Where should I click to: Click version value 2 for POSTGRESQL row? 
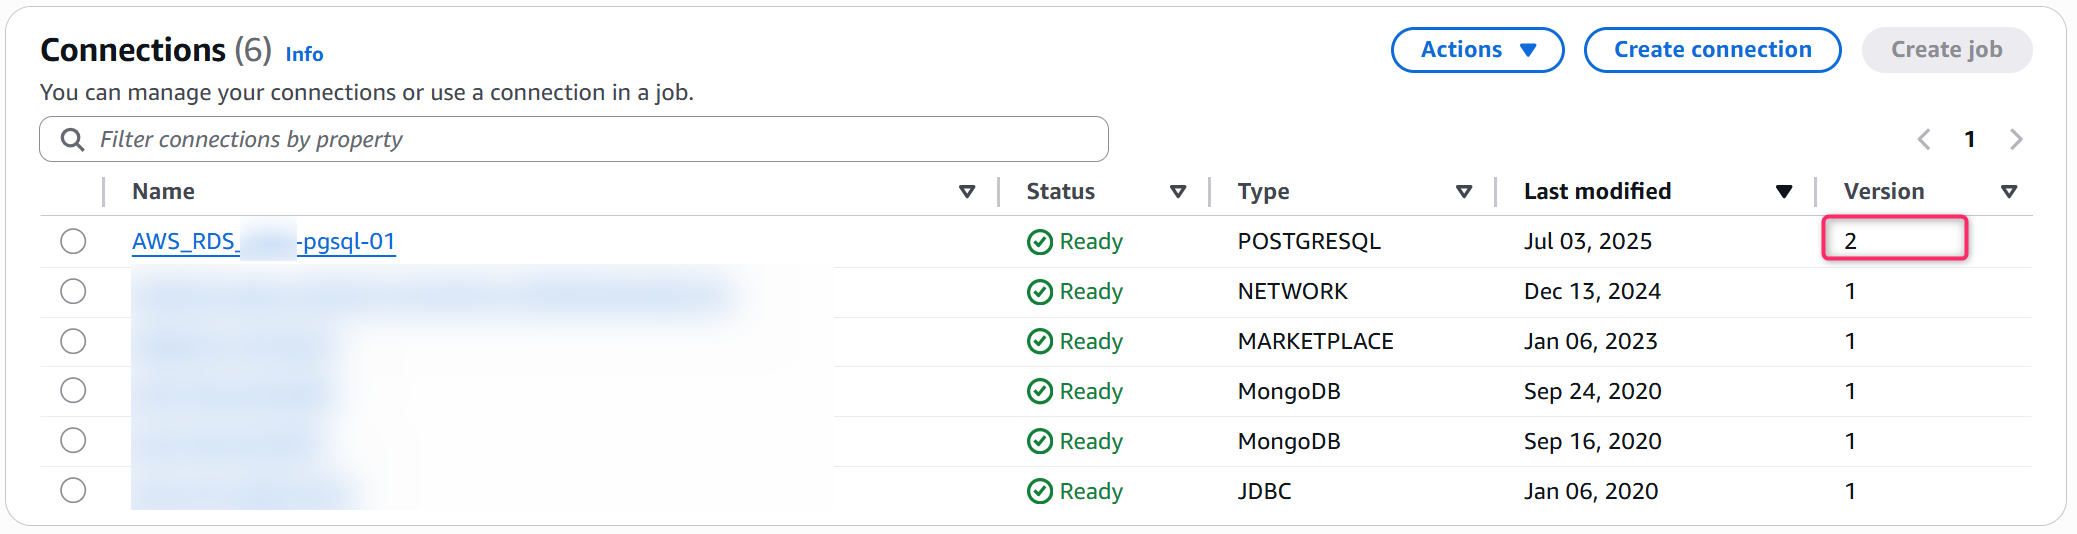tap(1850, 241)
